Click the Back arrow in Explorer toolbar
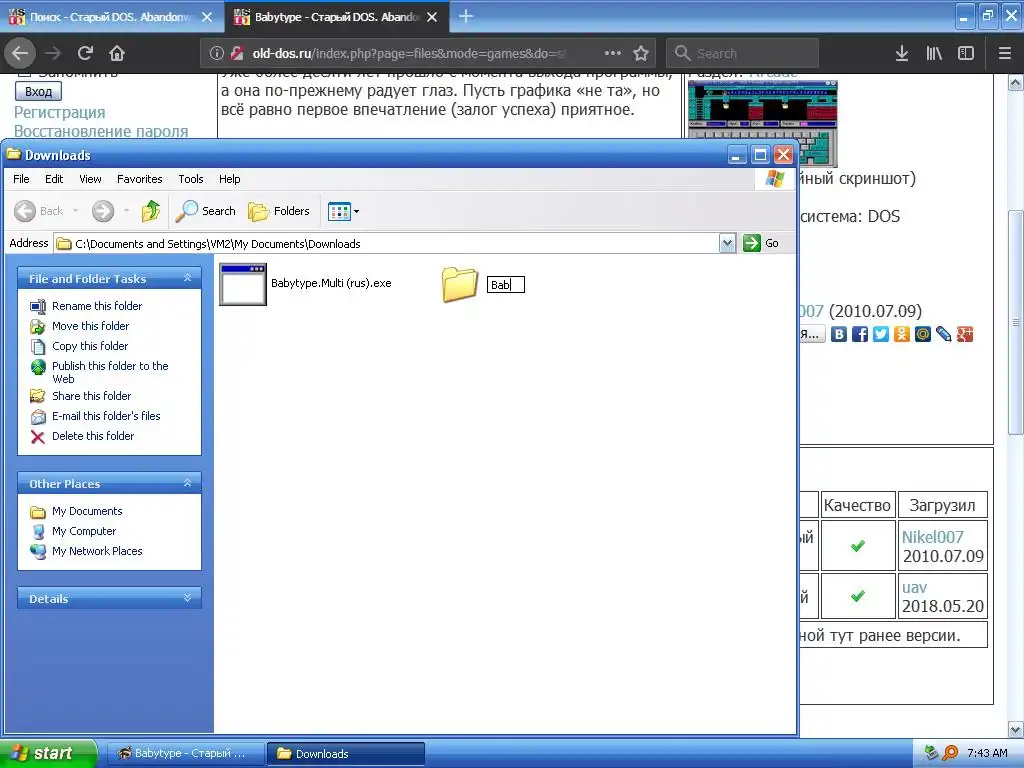The image size is (1024, 768). pyautogui.click(x=25, y=211)
